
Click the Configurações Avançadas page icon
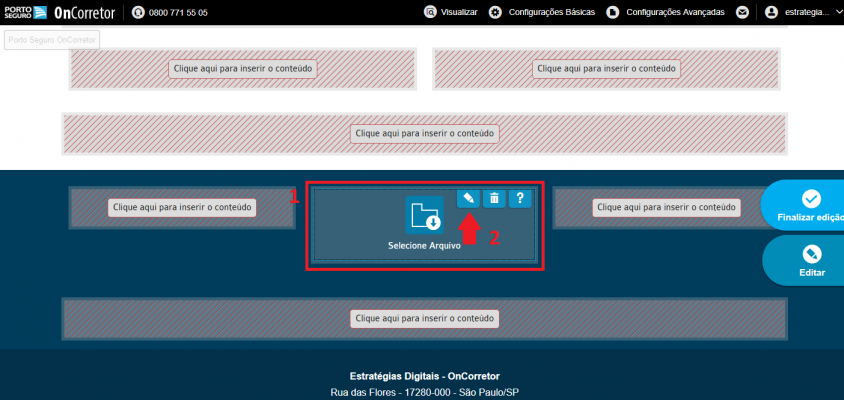[x=613, y=12]
